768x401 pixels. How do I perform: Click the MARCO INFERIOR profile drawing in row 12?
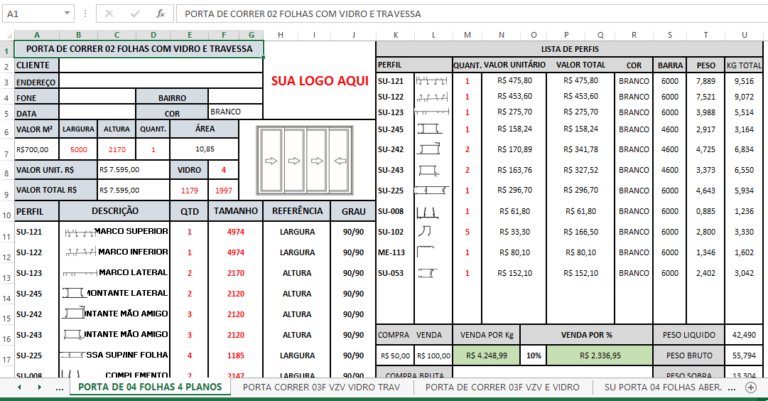coord(80,253)
